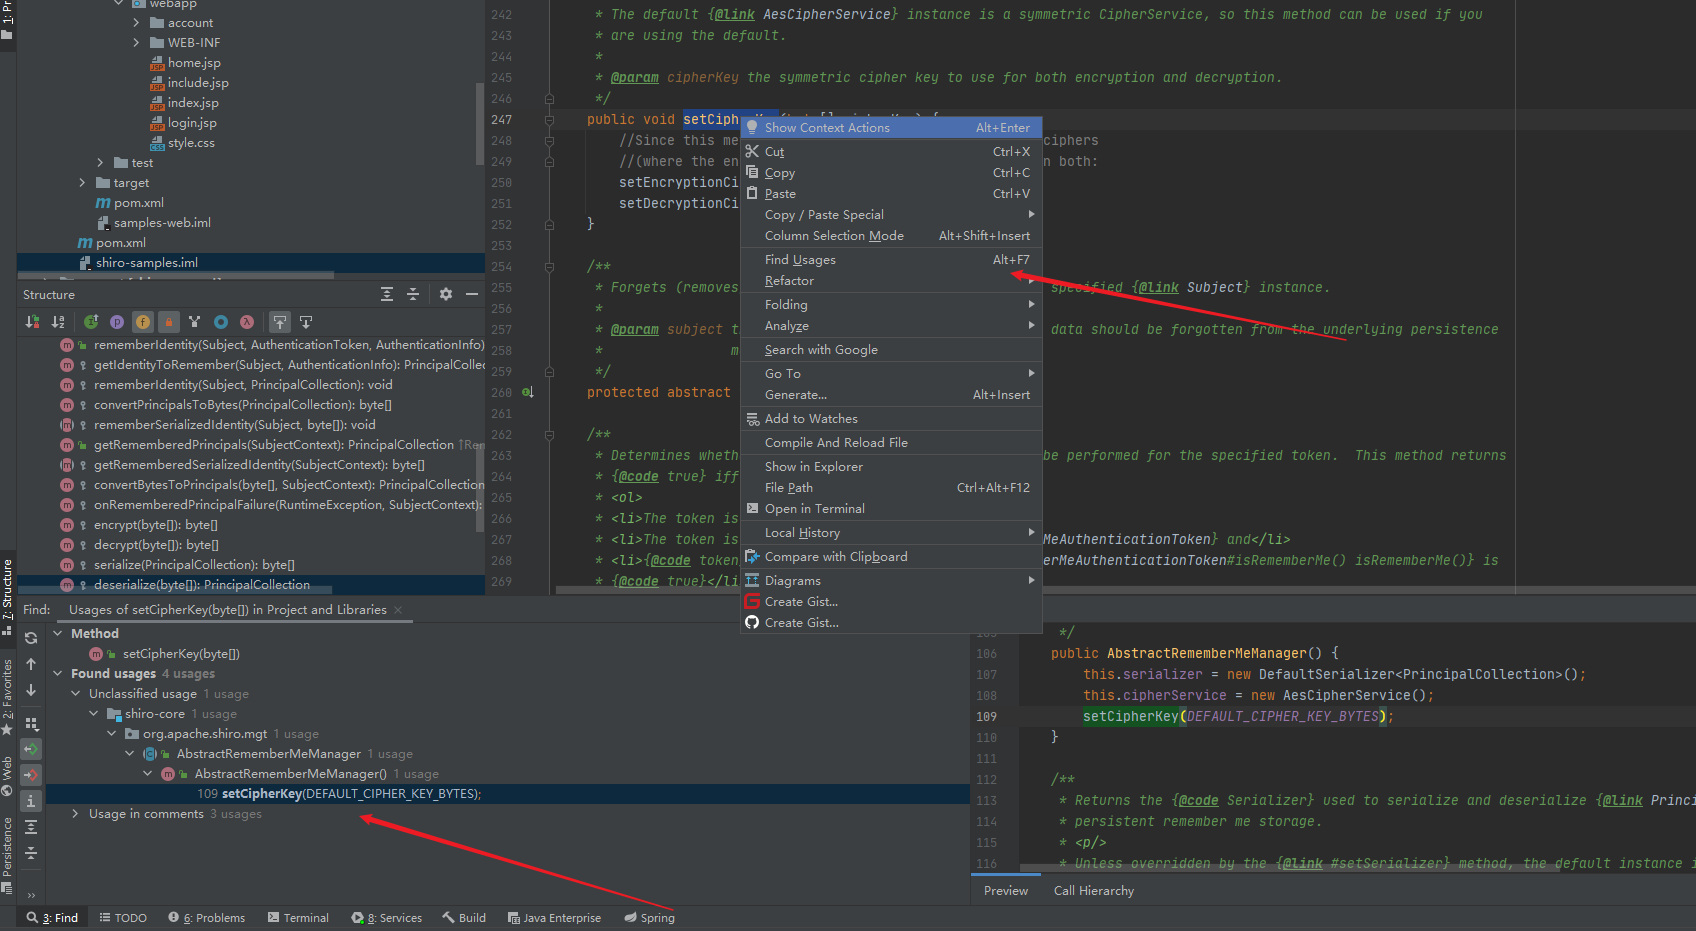This screenshot has height=931, width=1696.
Task: Open the Java Enterprise tool window
Action: click(554, 918)
